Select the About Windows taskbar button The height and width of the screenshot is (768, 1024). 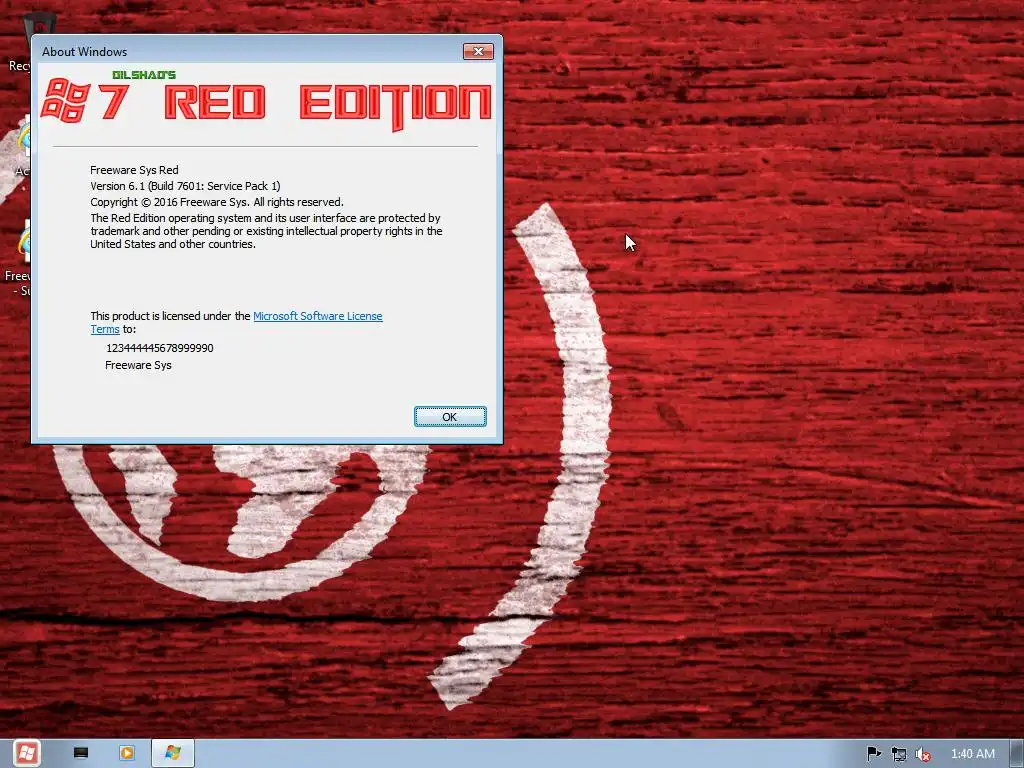point(172,753)
